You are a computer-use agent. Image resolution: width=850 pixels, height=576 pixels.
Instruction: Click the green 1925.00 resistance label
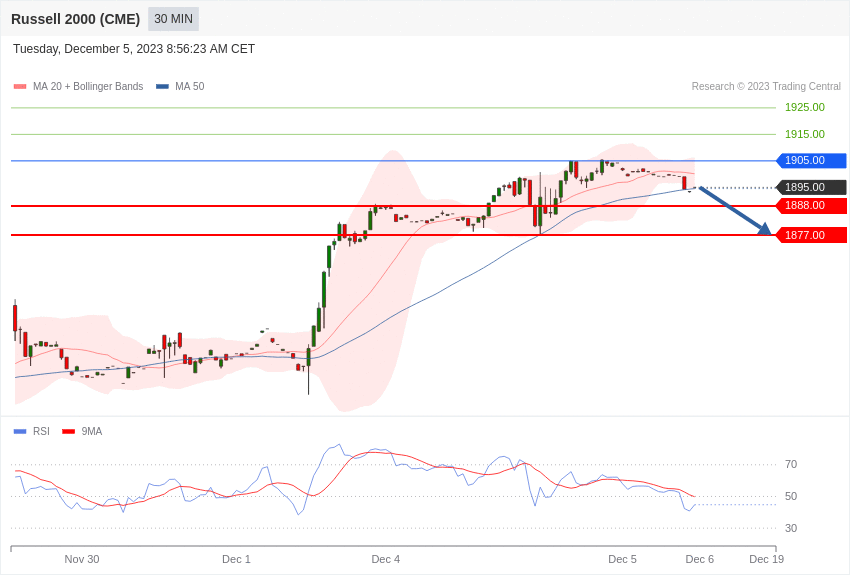tap(805, 107)
